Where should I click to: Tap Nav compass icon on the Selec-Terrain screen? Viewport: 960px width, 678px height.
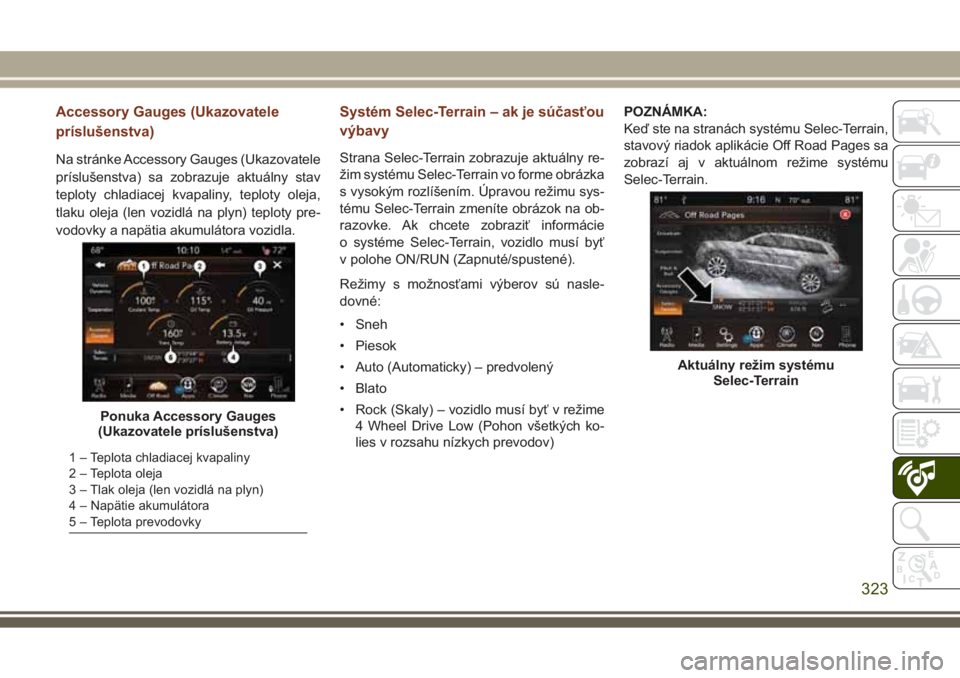click(816, 337)
